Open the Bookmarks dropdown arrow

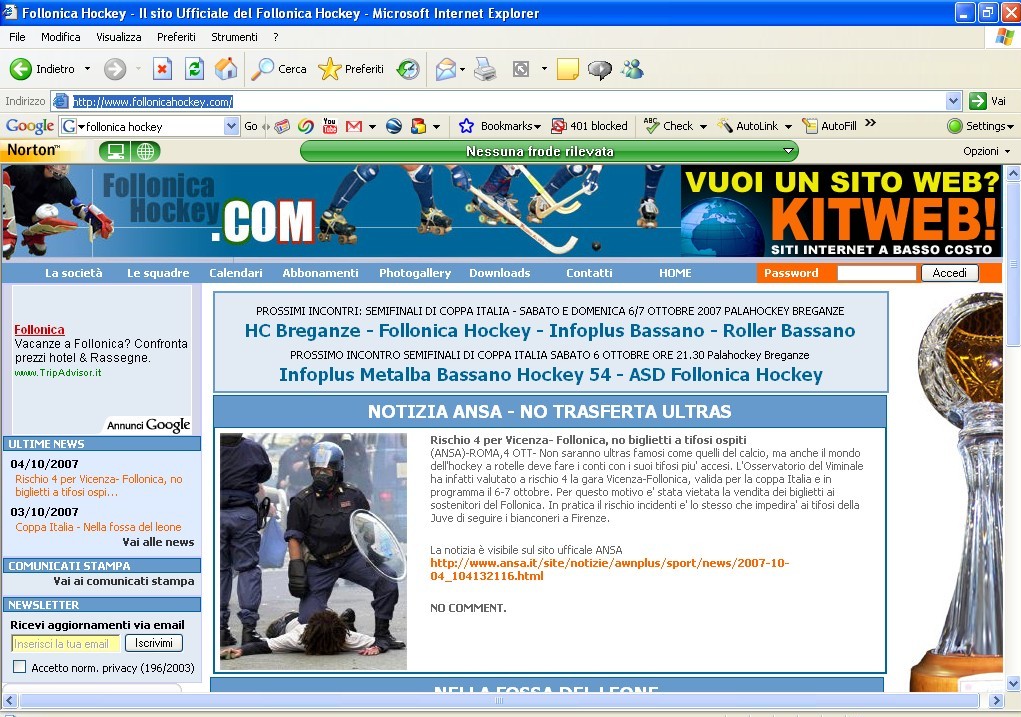tap(537, 126)
